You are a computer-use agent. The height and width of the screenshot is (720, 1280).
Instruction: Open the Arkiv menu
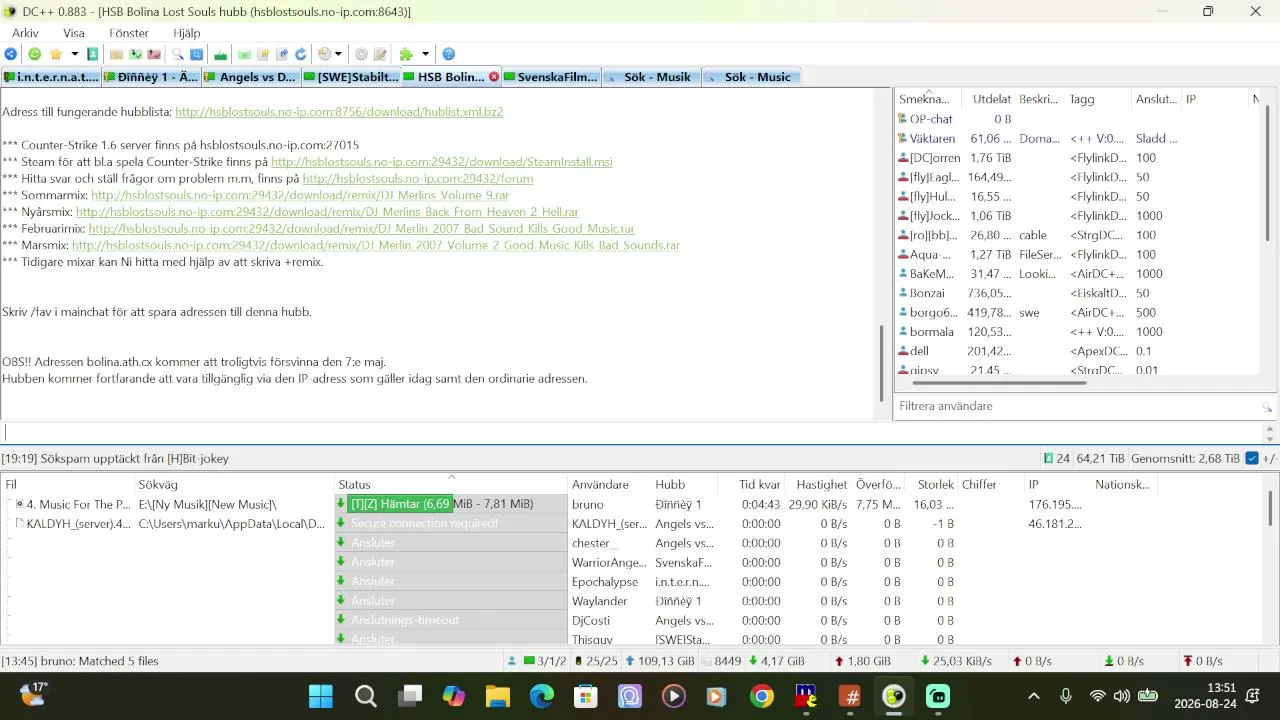[x=26, y=33]
